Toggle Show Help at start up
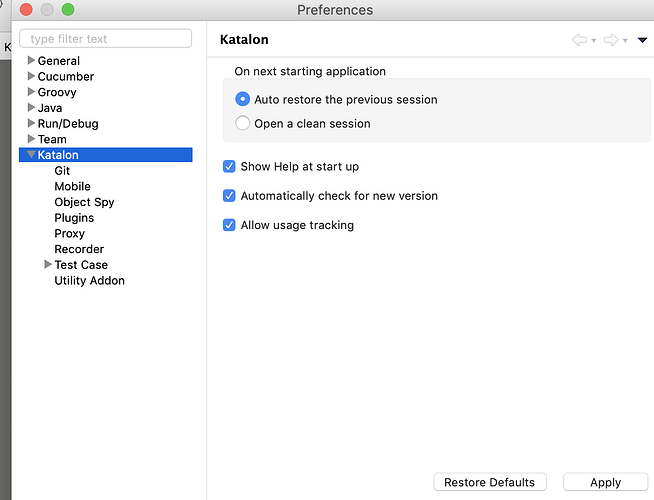Viewport: 654px width, 500px height. [x=230, y=166]
